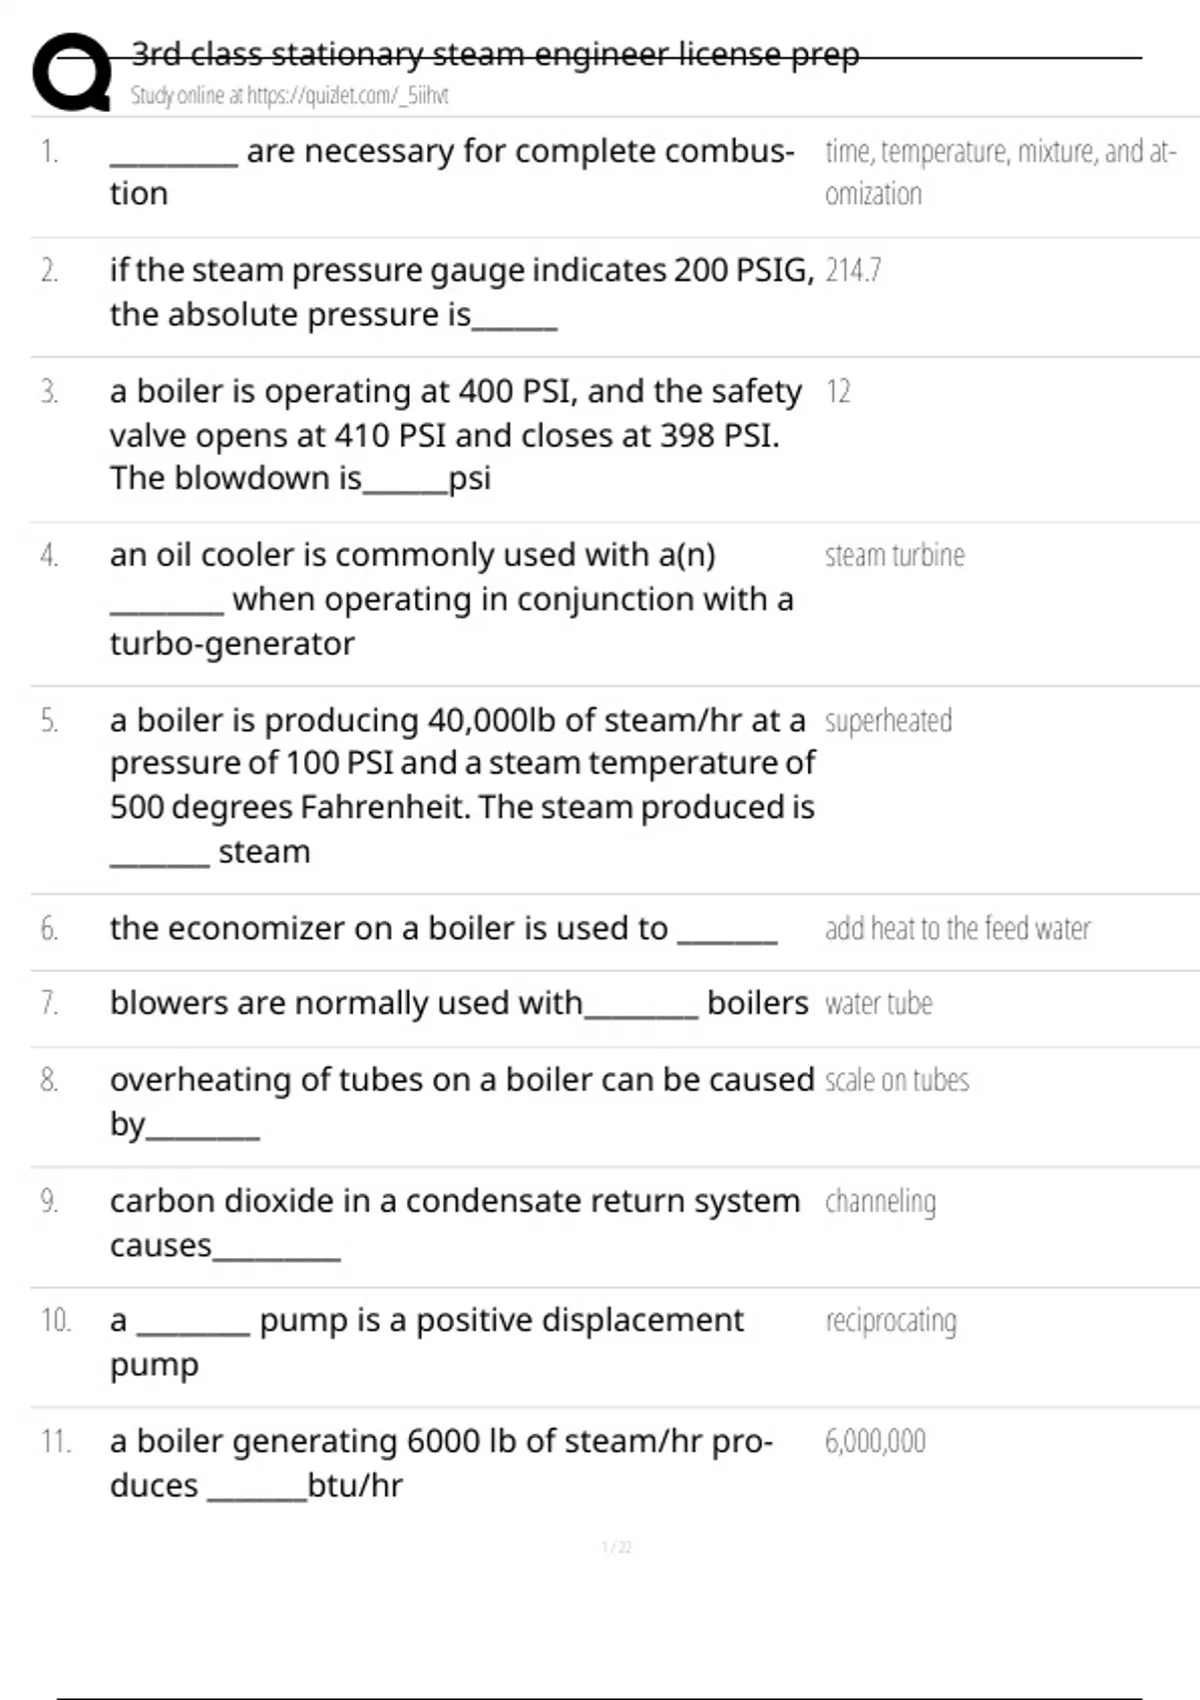Click question 2 about absolute pressure

[460, 292]
